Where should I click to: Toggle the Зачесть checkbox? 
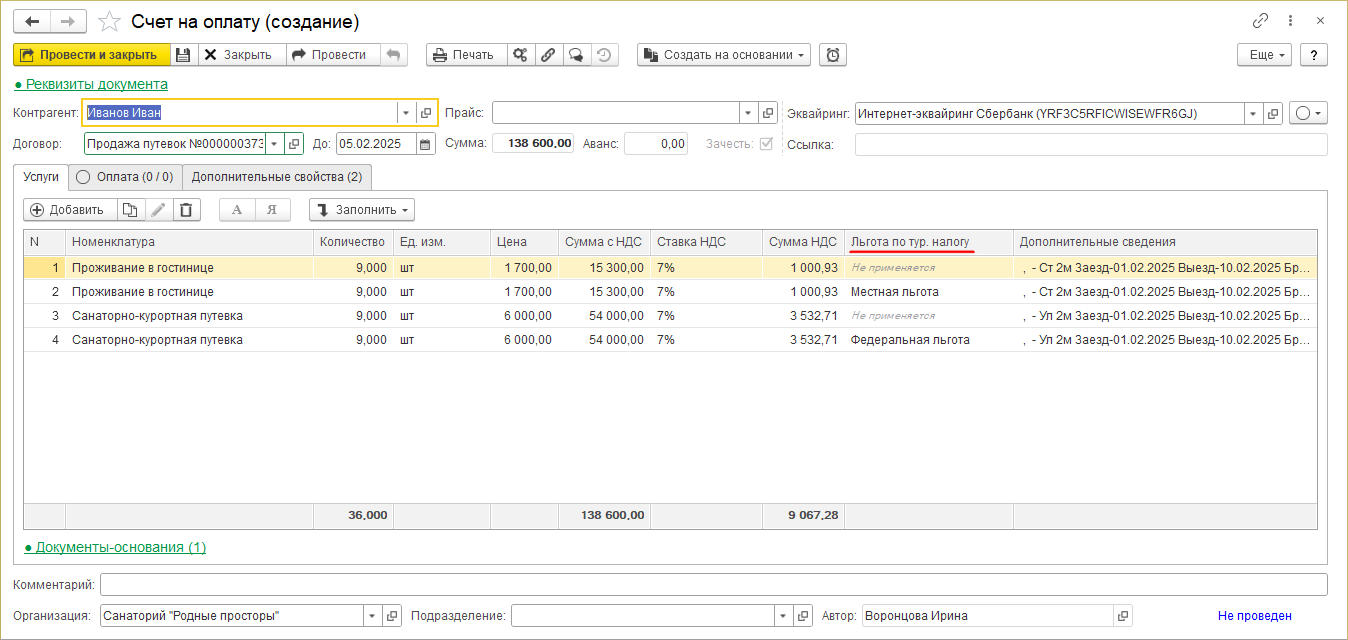coord(766,144)
